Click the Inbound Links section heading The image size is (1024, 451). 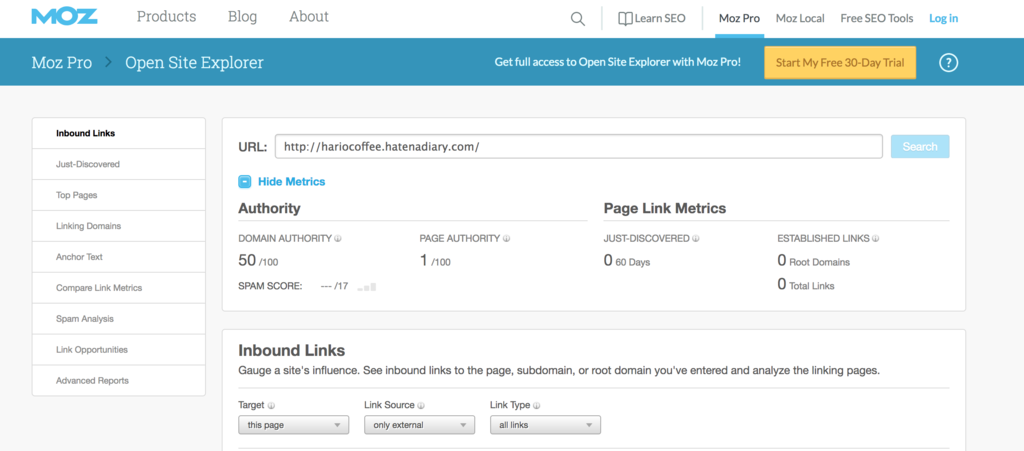pyautogui.click(x=291, y=350)
